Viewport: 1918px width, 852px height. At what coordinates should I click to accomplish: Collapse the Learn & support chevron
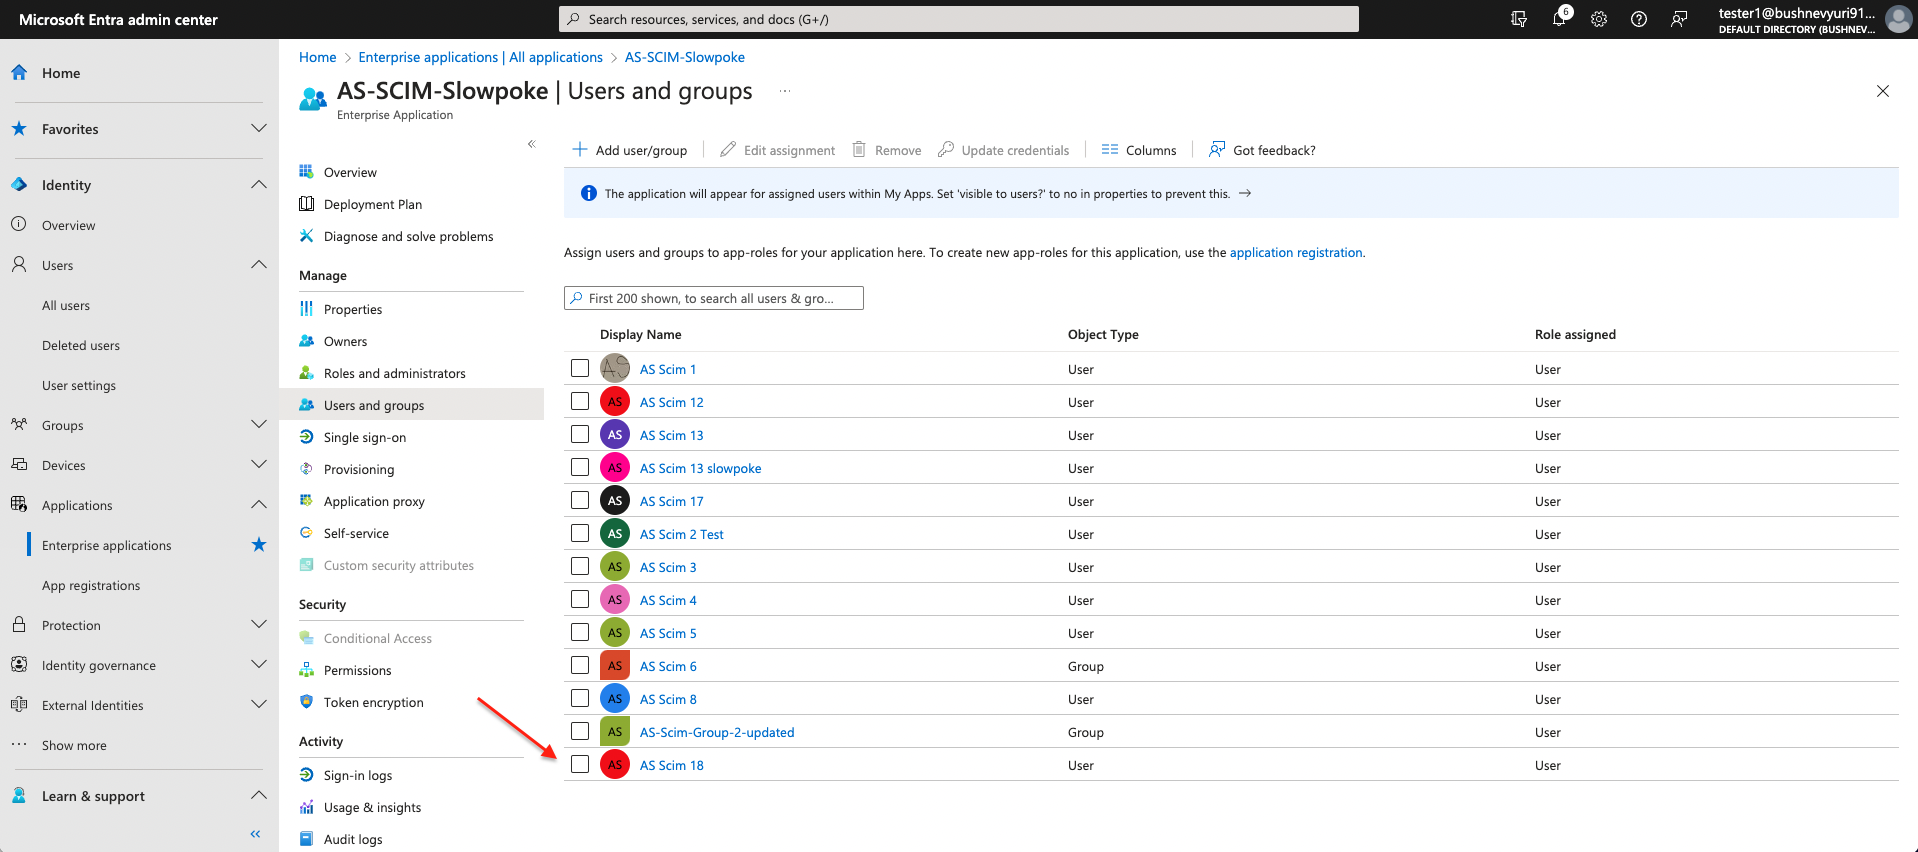point(259,795)
